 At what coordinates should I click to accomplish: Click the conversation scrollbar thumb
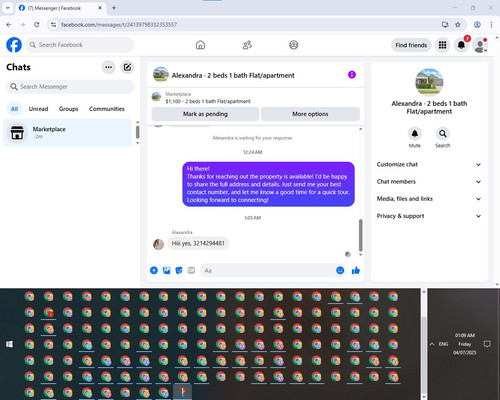[360, 235]
